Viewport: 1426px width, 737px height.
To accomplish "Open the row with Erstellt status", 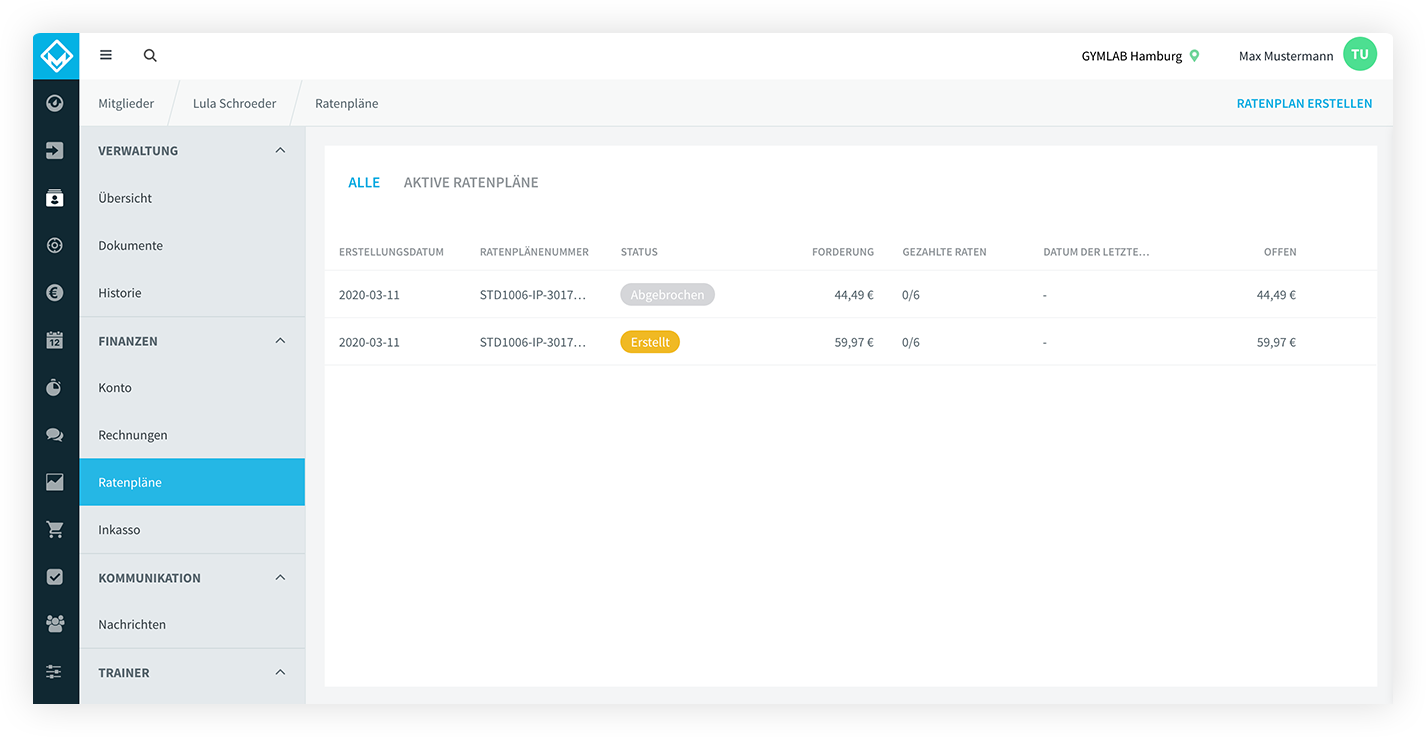I will click(x=850, y=342).
